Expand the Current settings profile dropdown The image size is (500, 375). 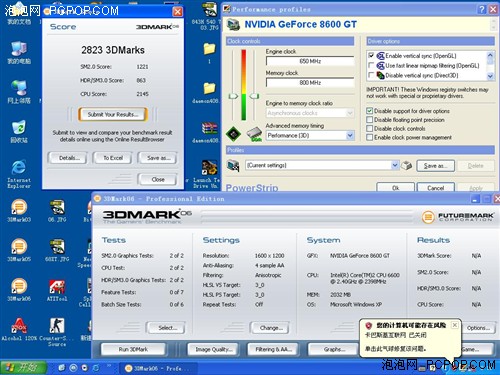coord(395,165)
